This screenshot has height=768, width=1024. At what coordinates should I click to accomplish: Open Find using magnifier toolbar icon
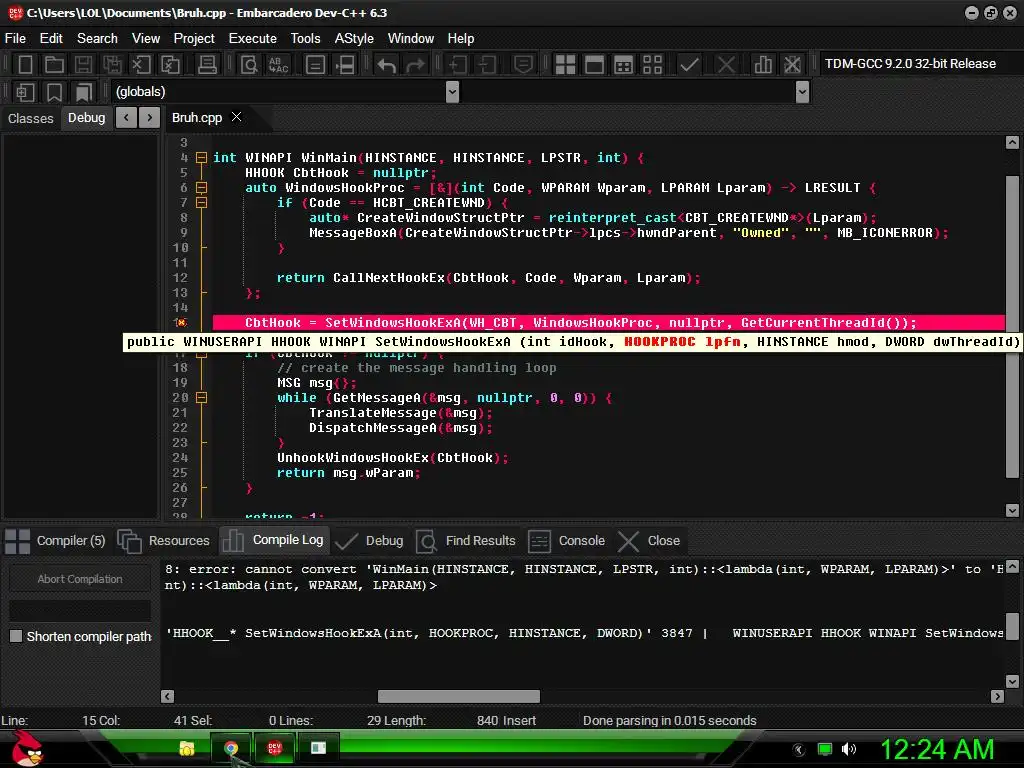click(249, 64)
